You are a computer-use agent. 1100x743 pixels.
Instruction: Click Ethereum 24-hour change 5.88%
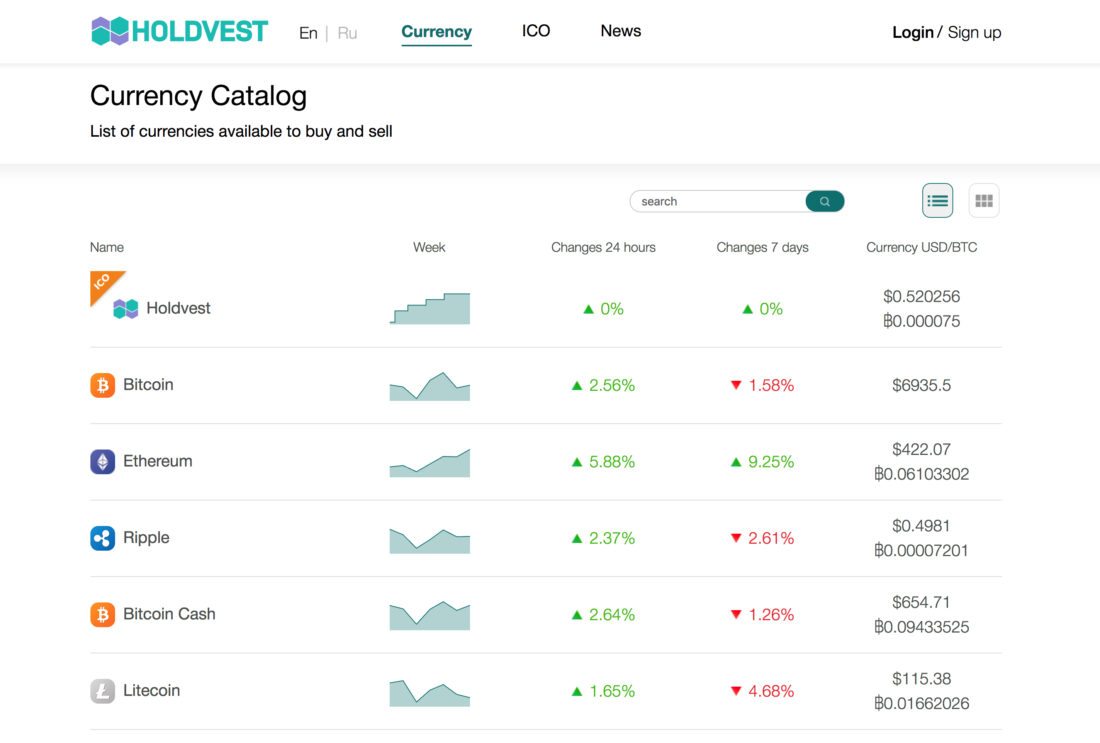[603, 462]
